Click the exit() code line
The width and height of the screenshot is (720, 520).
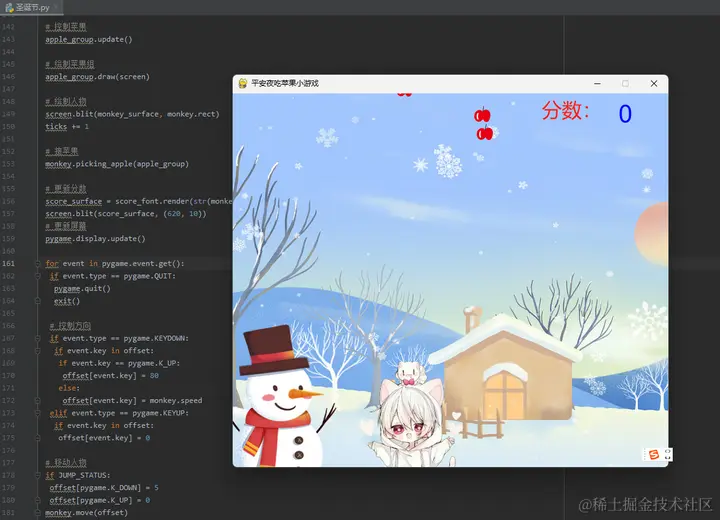pos(67,301)
